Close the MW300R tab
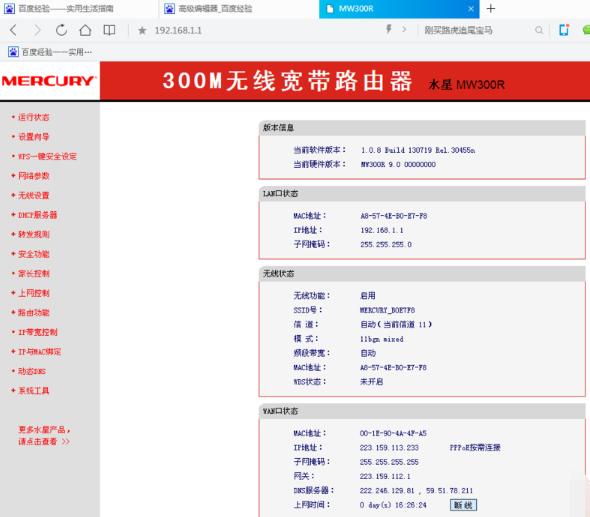The image size is (590, 517). click(x=471, y=9)
